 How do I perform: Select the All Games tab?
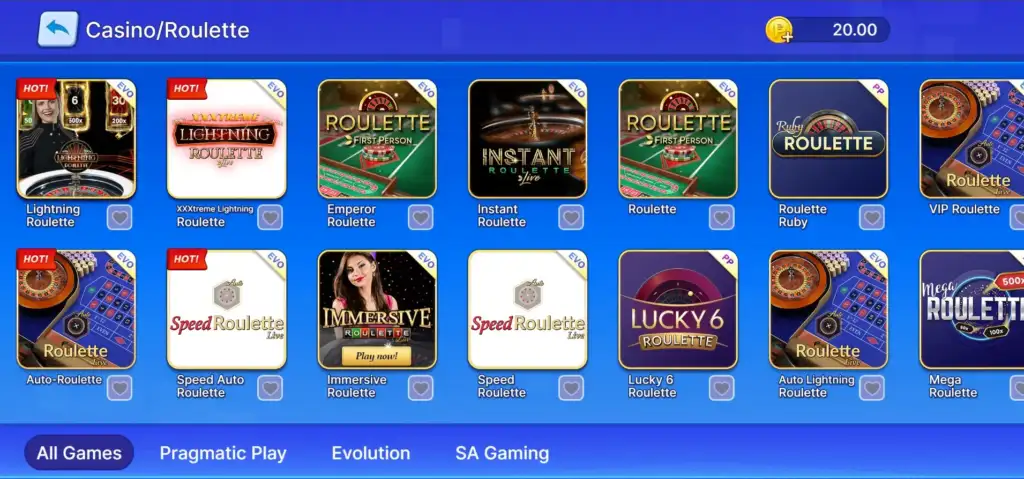point(79,453)
